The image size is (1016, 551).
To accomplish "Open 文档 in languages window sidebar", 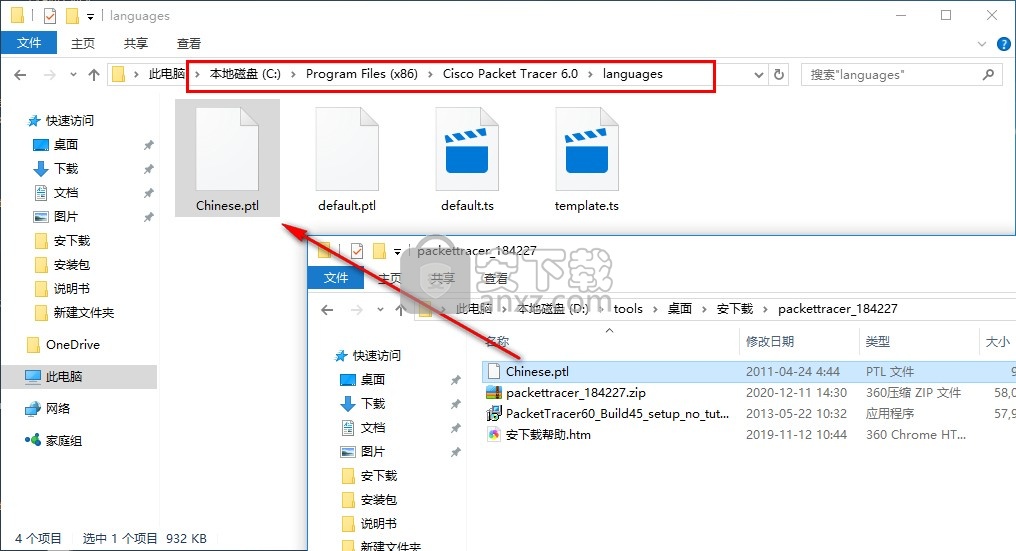I will pos(56,193).
